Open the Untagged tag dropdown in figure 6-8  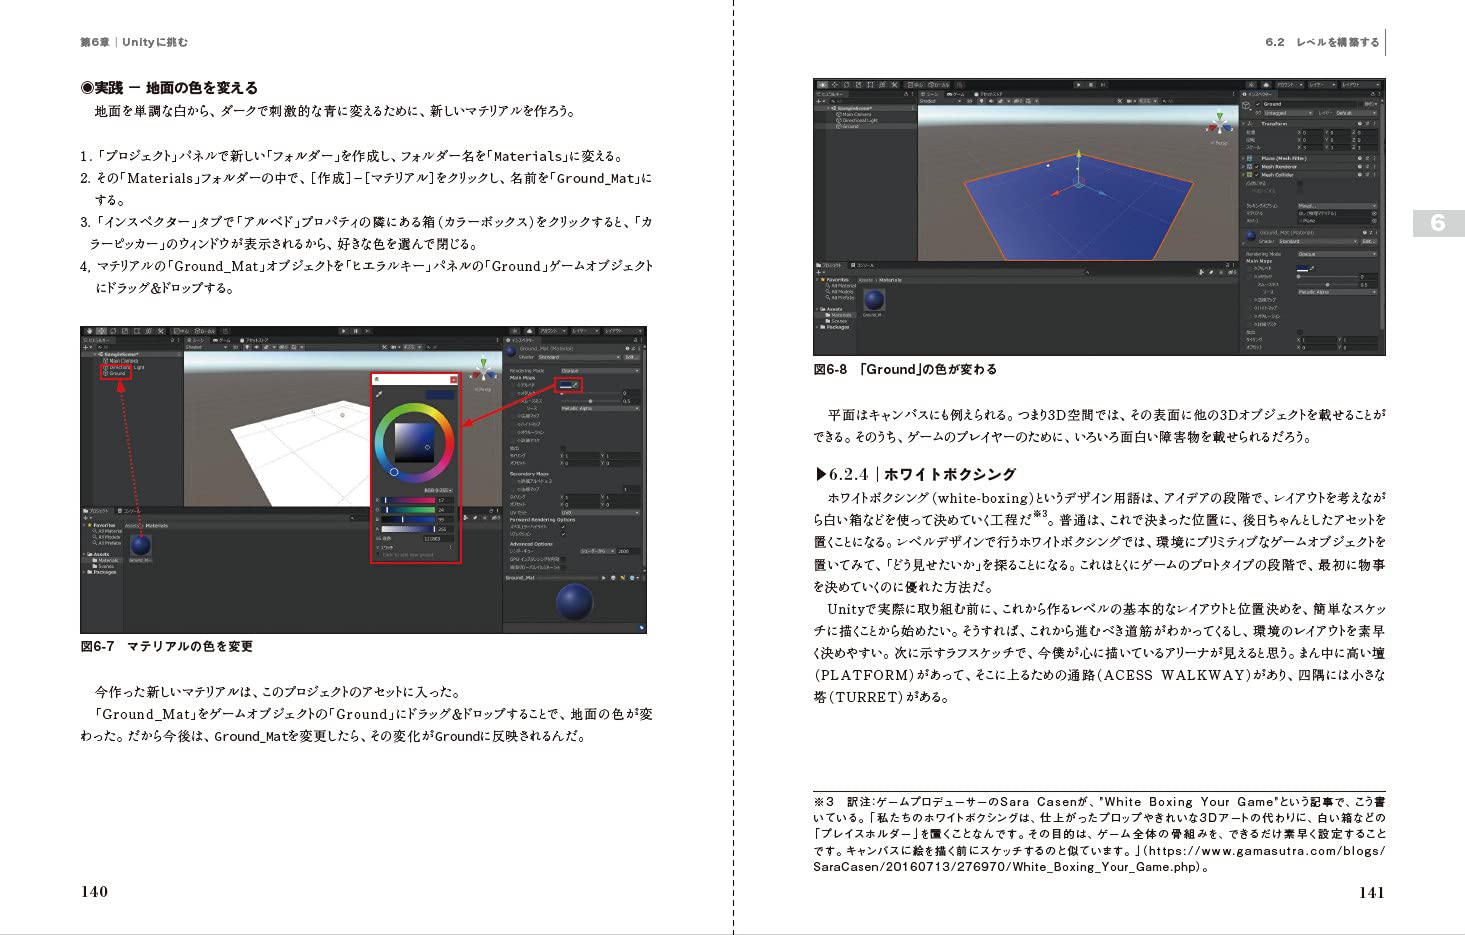1289,113
